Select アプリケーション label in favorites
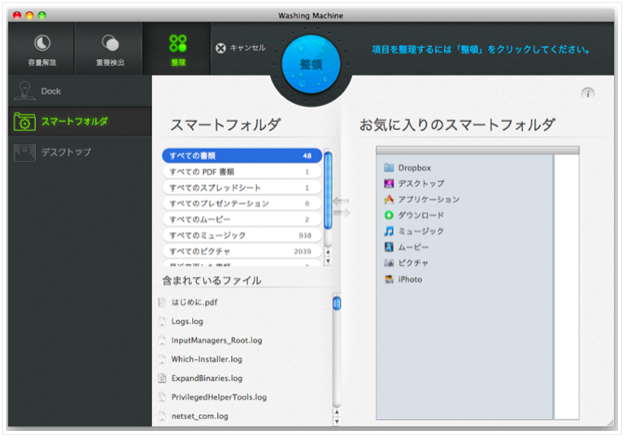Image resolution: width=626 pixels, height=440 pixels. (x=428, y=200)
